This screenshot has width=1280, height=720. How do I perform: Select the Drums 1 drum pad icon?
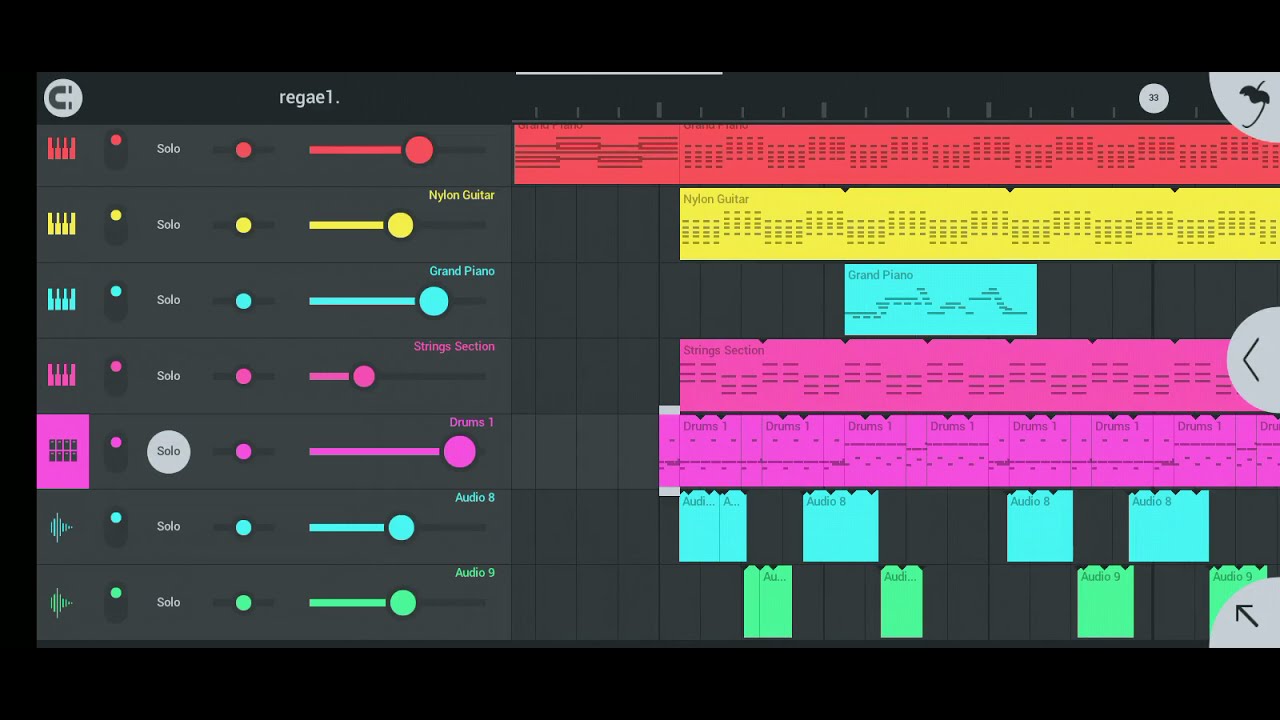(x=62, y=451)
